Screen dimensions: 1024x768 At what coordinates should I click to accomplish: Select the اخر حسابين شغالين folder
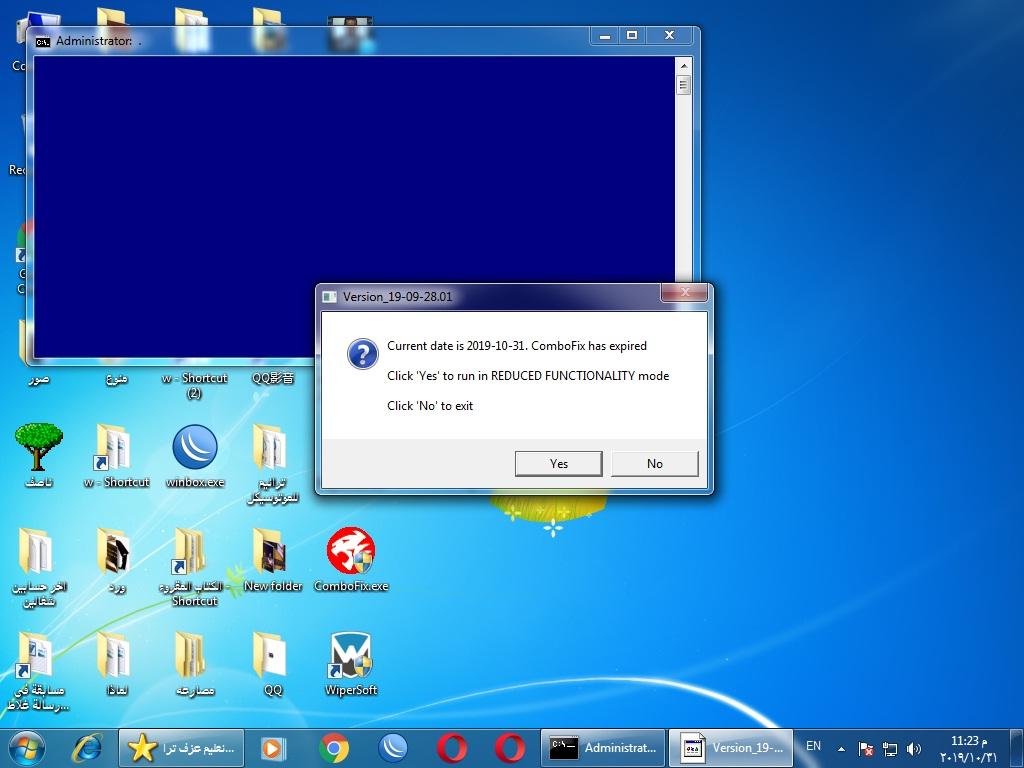[x=39, y=567]
